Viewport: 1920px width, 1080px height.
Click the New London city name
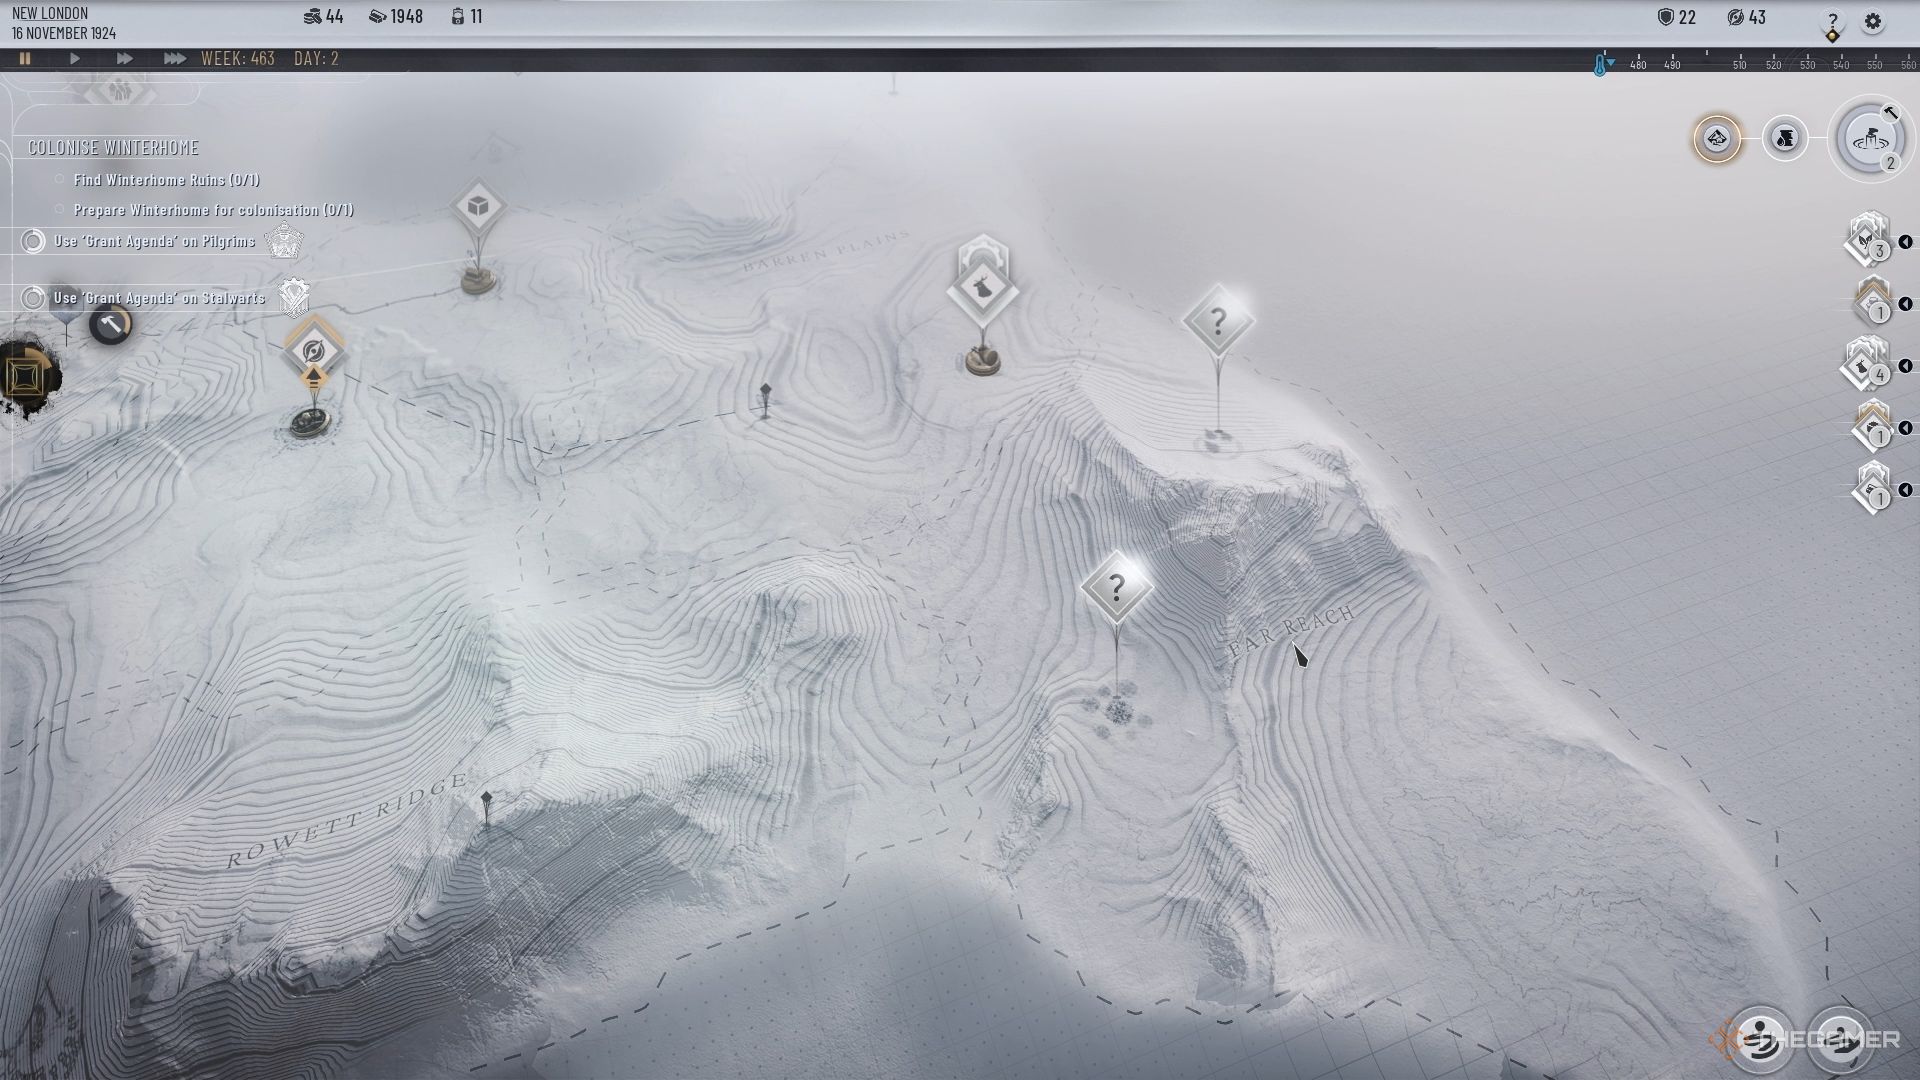[50, 13]
